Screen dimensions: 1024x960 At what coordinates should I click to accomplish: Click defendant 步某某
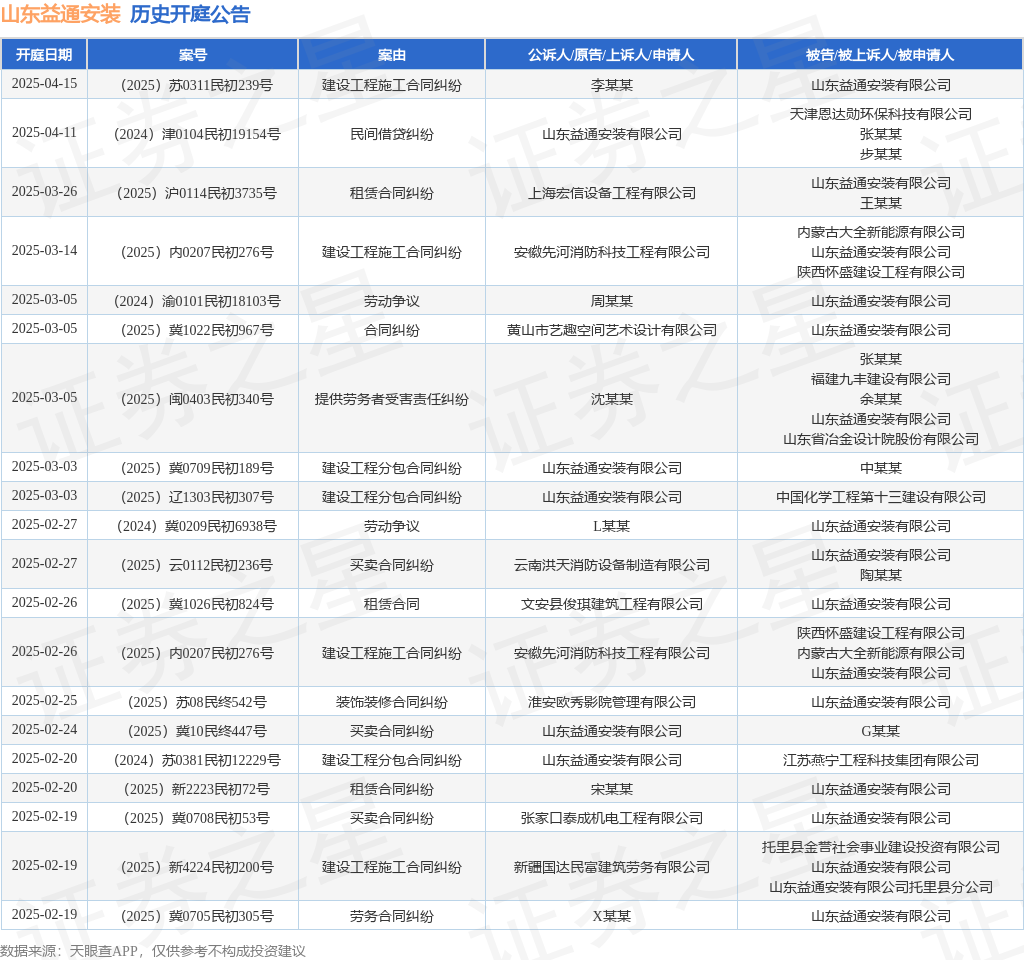880,153
